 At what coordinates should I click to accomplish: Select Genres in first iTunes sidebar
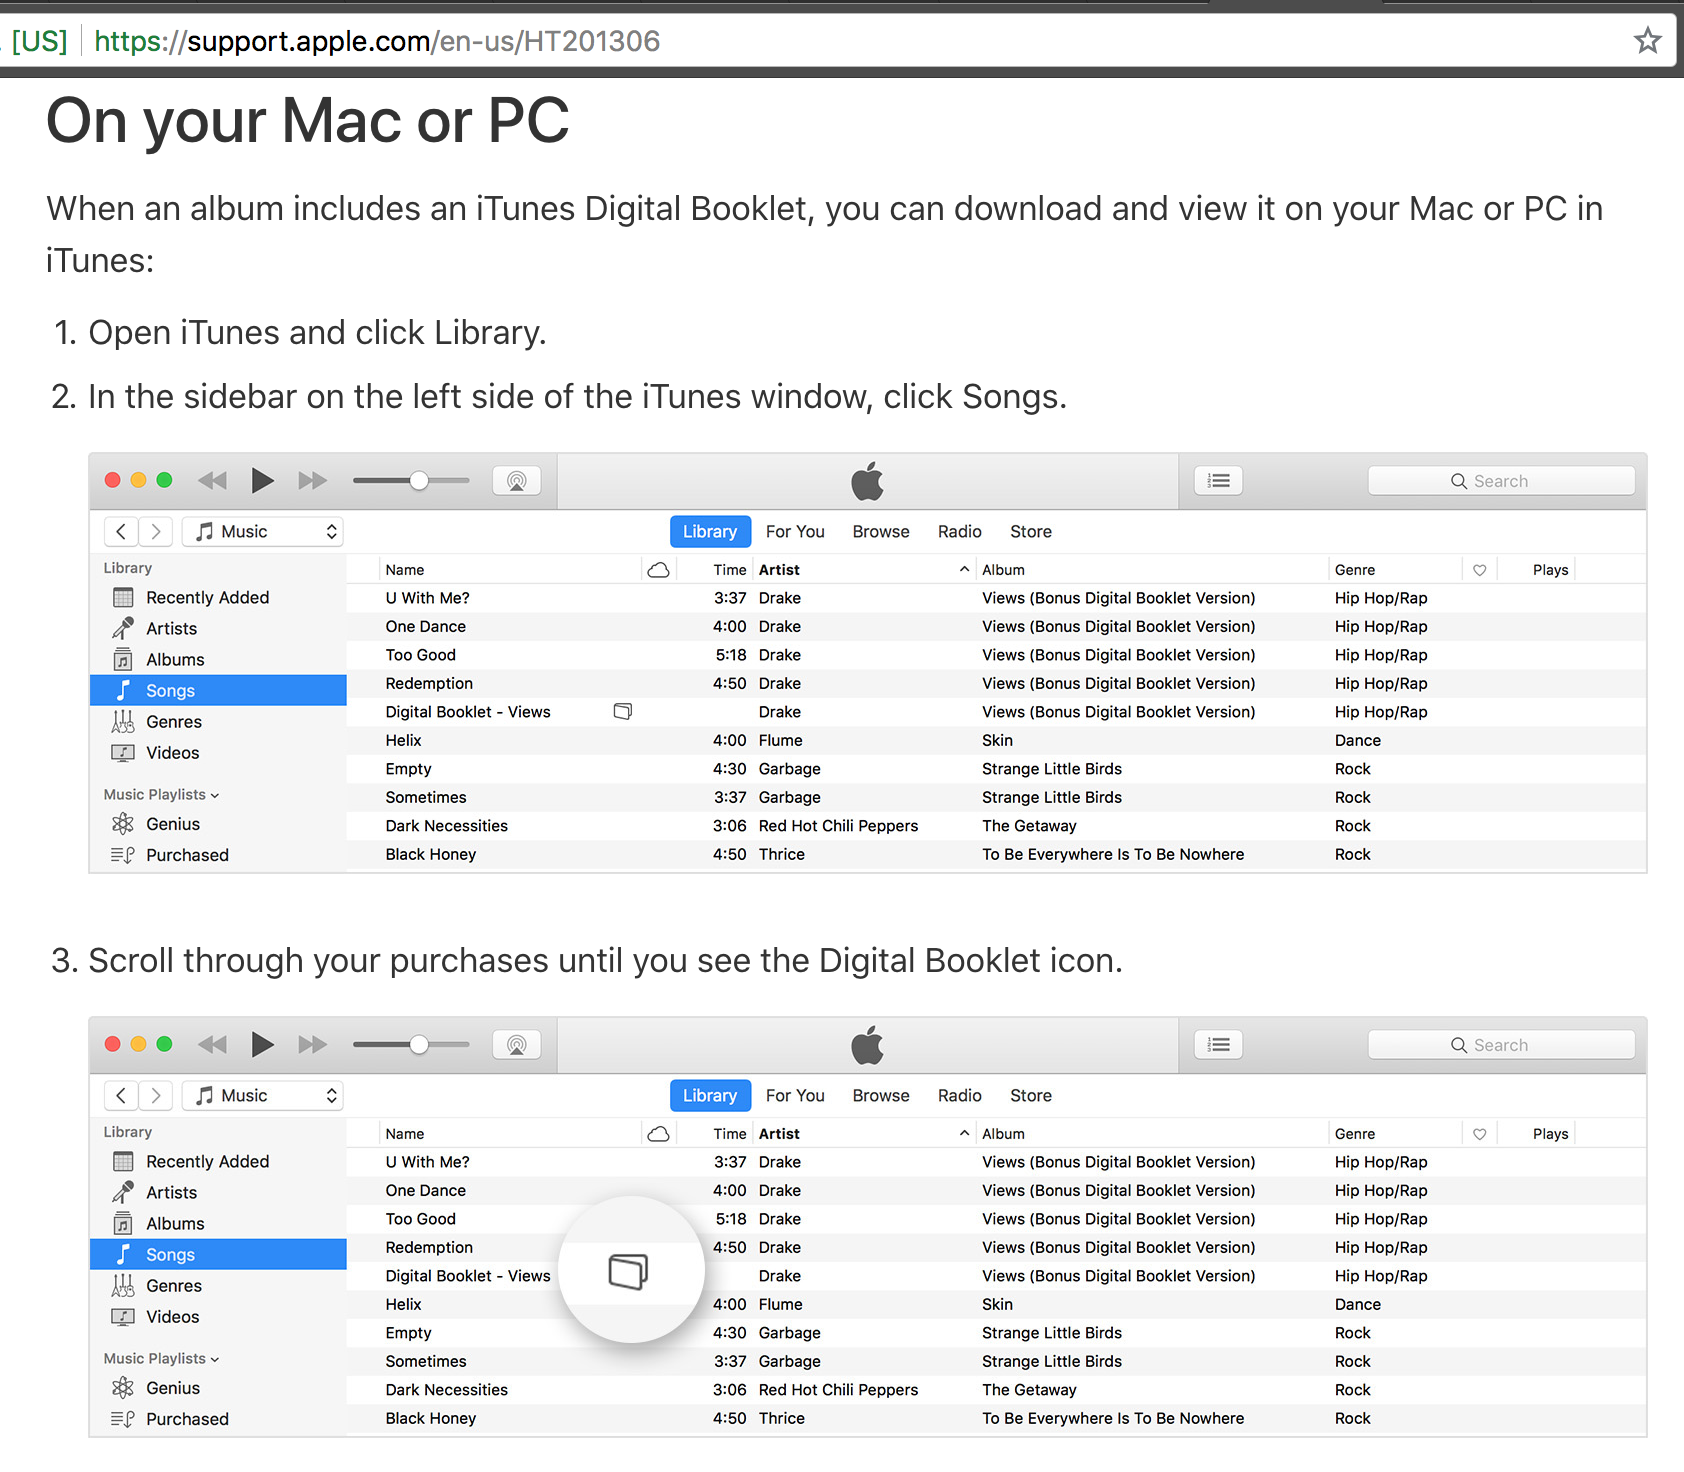pos(218,722)
